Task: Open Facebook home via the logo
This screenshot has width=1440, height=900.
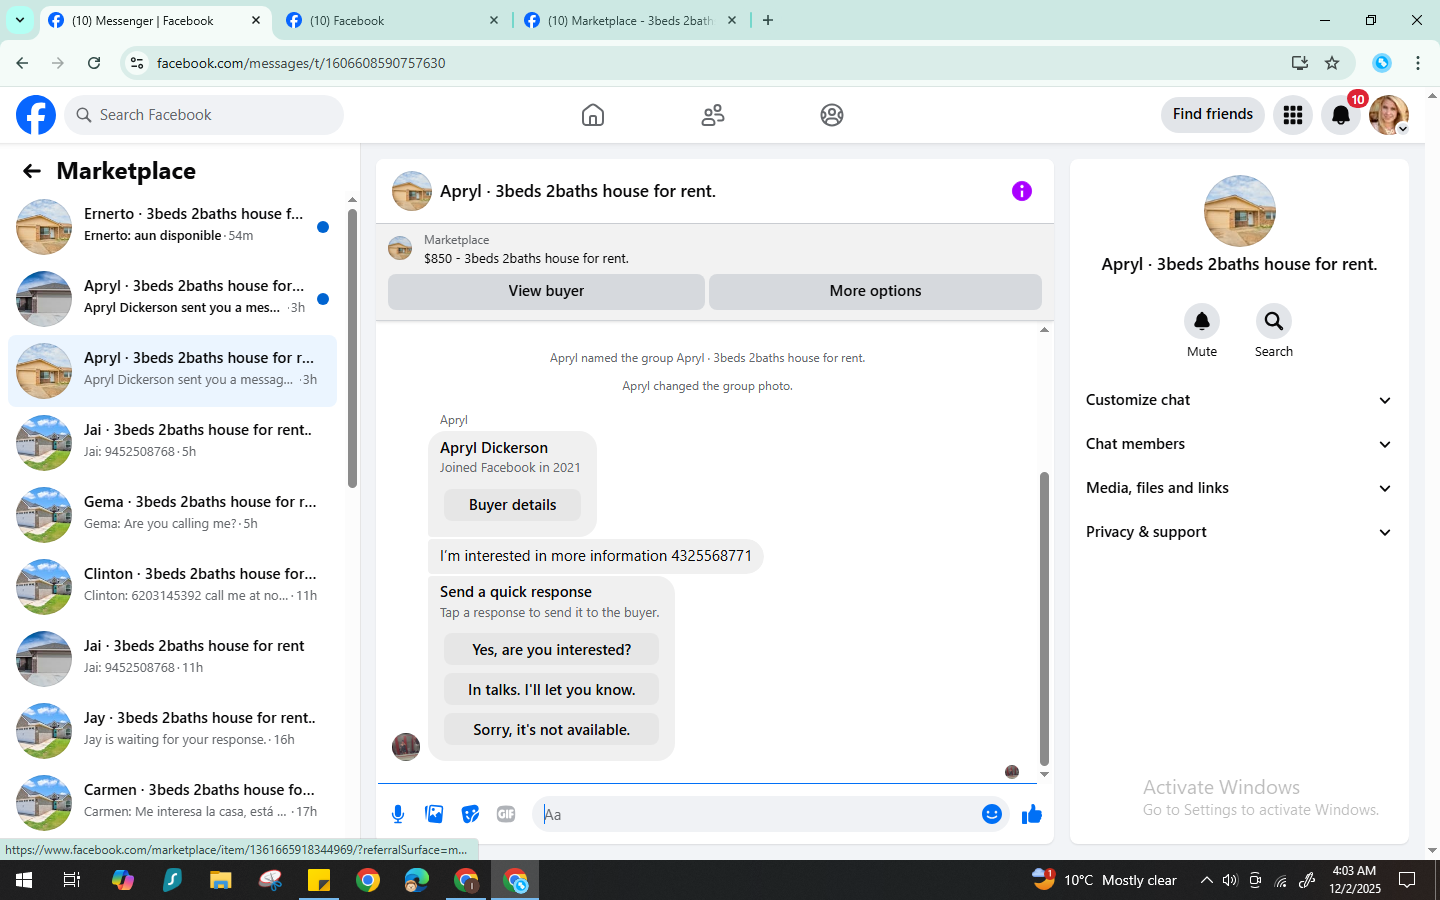Action: pyautogui.click(x=36, y=115)
